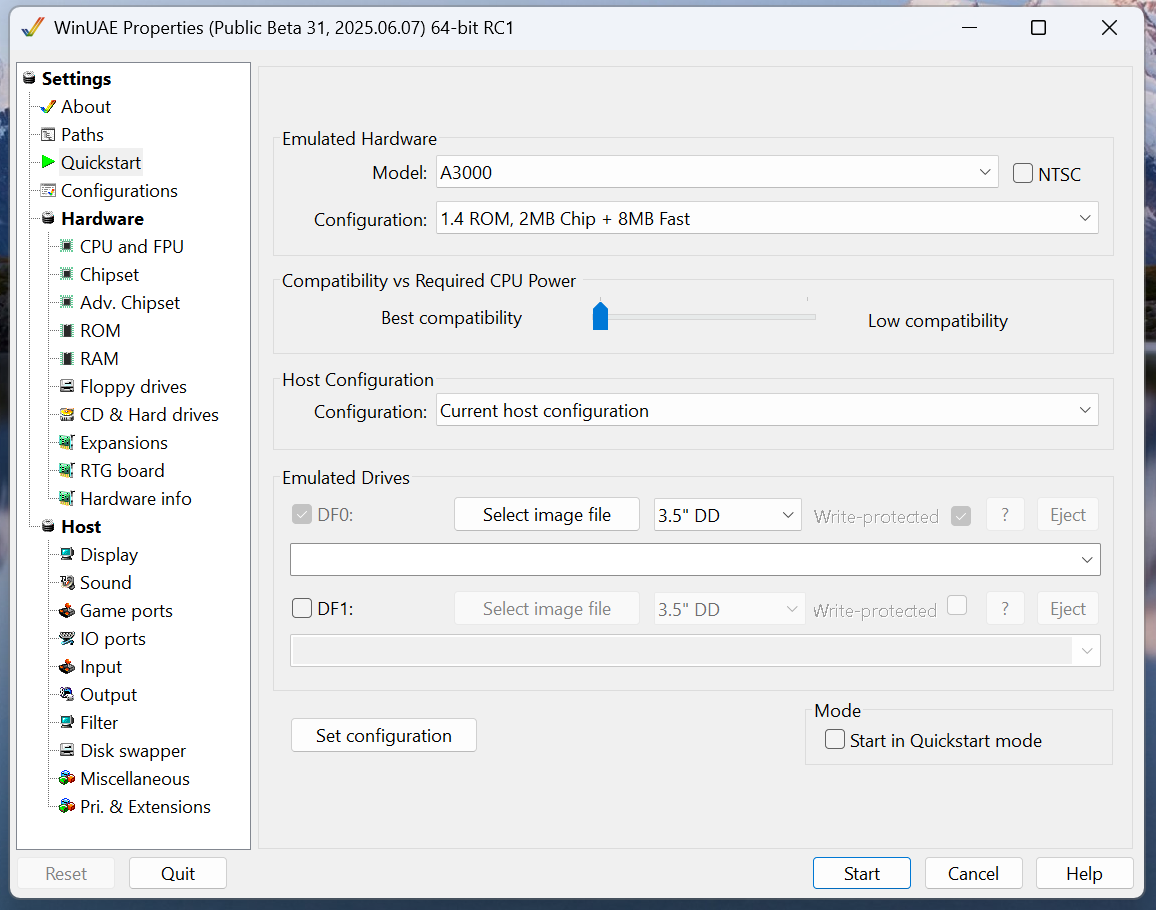Open the Host Configuration dropdown
The height and width of the screenshot is (910, 1156).
click(767, 410)
